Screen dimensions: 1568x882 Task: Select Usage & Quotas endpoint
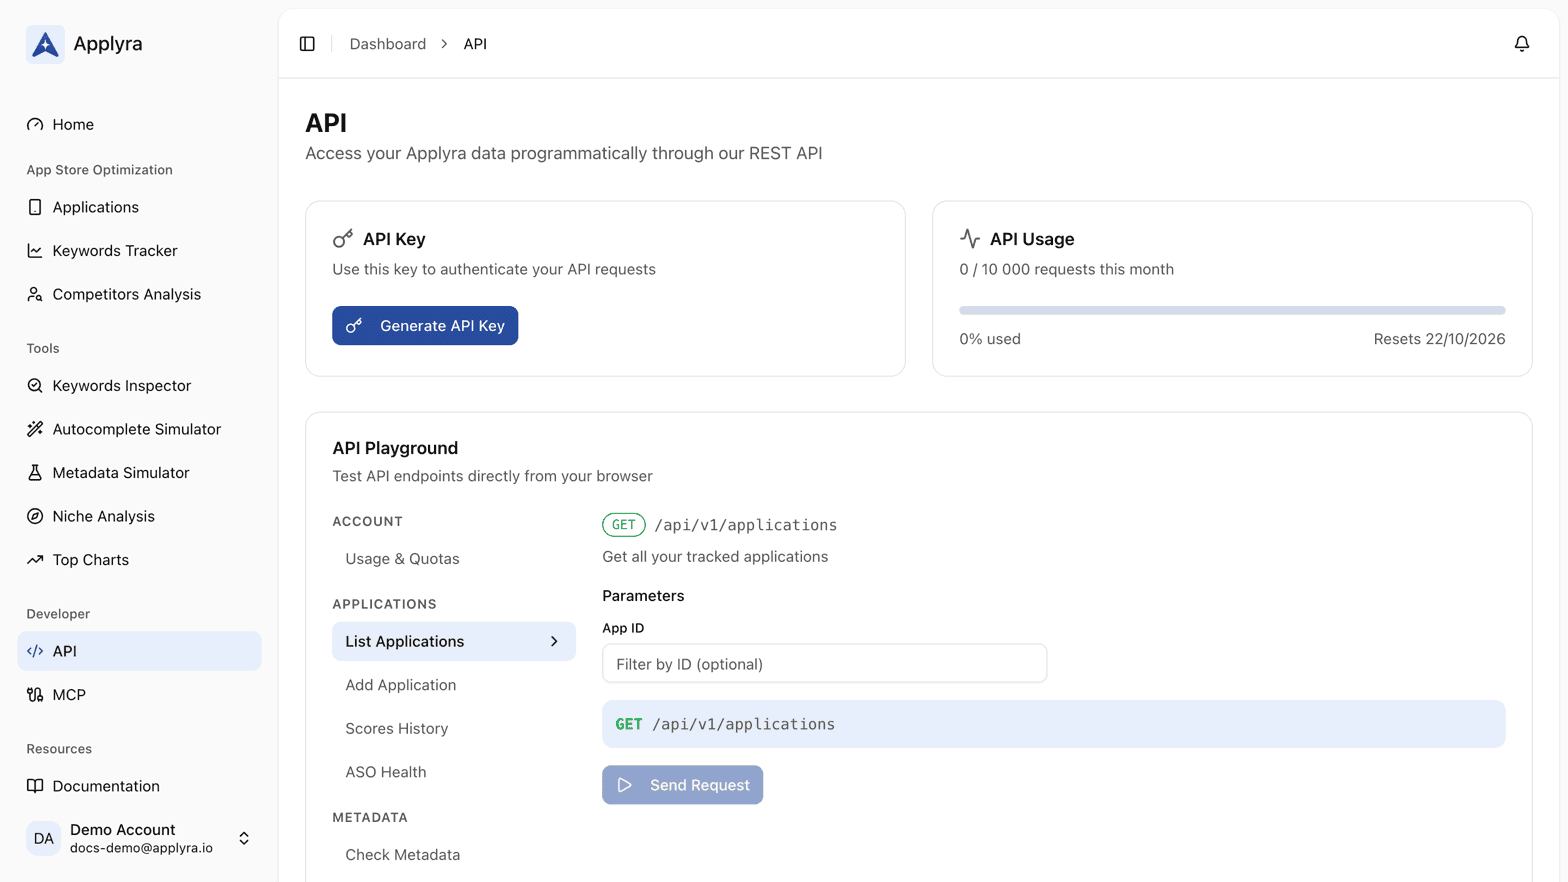pos(454,559)
